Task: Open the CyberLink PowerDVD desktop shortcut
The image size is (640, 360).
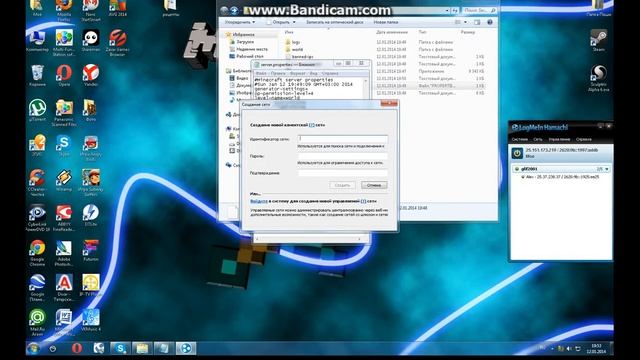Action: click(x=37, y=218)
